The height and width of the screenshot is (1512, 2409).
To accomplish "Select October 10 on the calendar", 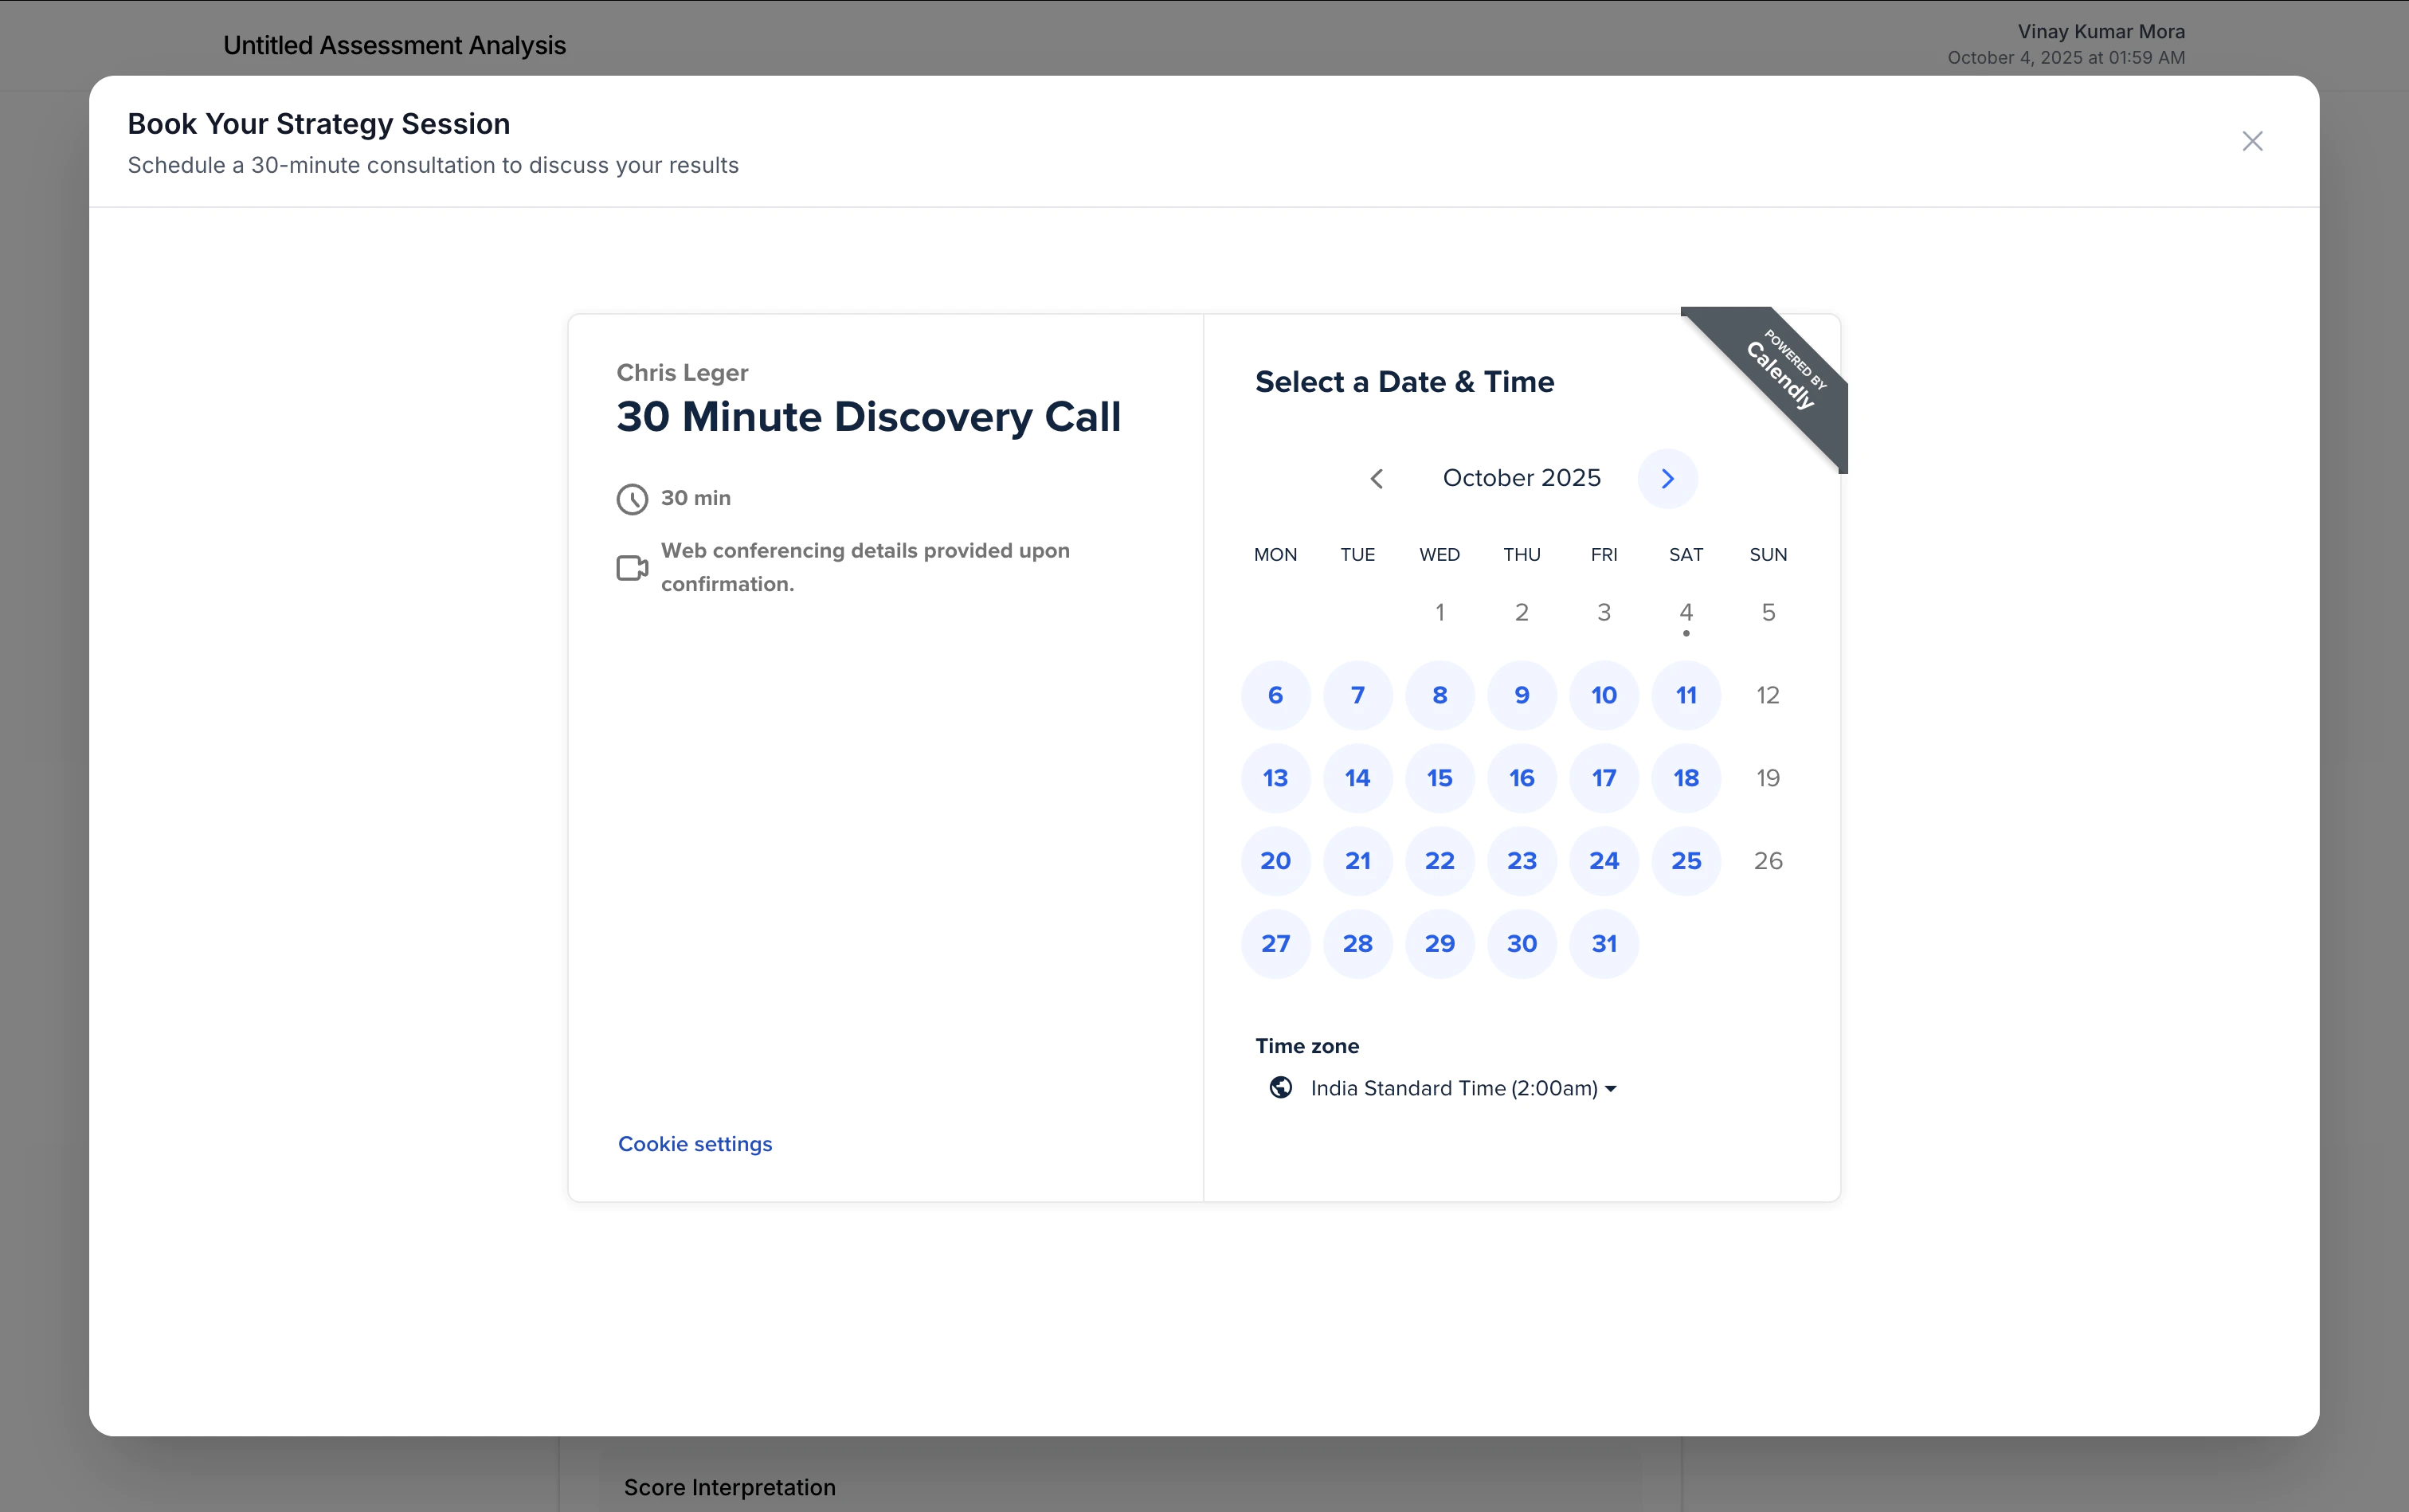I will coord(1603,694).
